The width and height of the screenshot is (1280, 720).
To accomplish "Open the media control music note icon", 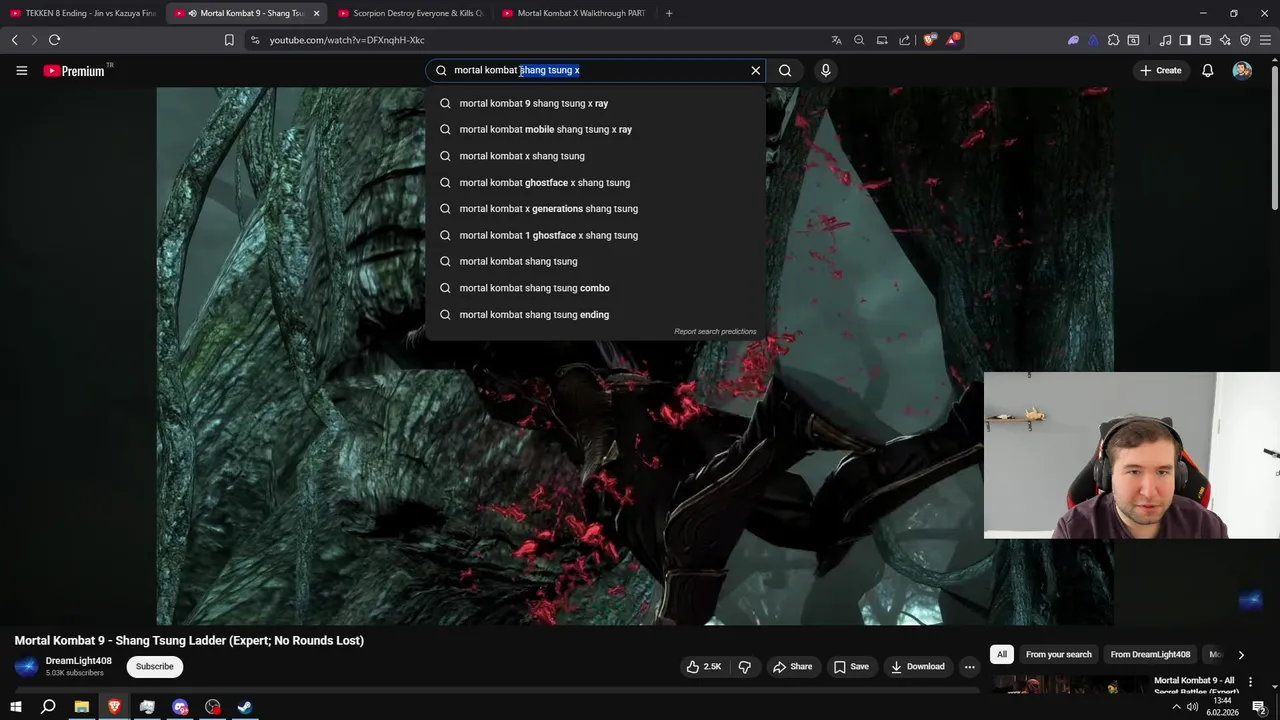I will [x=1165, y=40].
